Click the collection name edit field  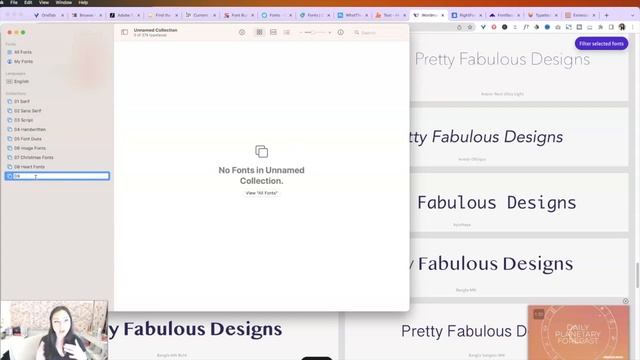[61, 176]
